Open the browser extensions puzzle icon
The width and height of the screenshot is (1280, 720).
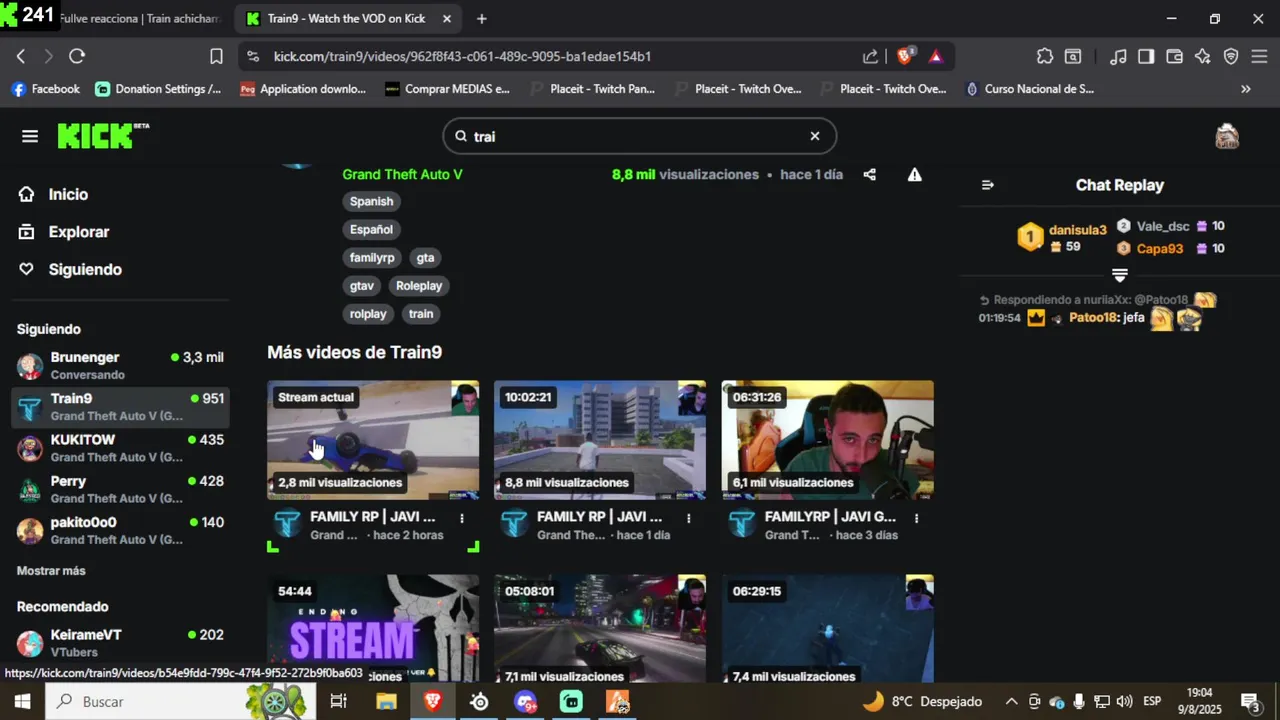[1045, 56]
